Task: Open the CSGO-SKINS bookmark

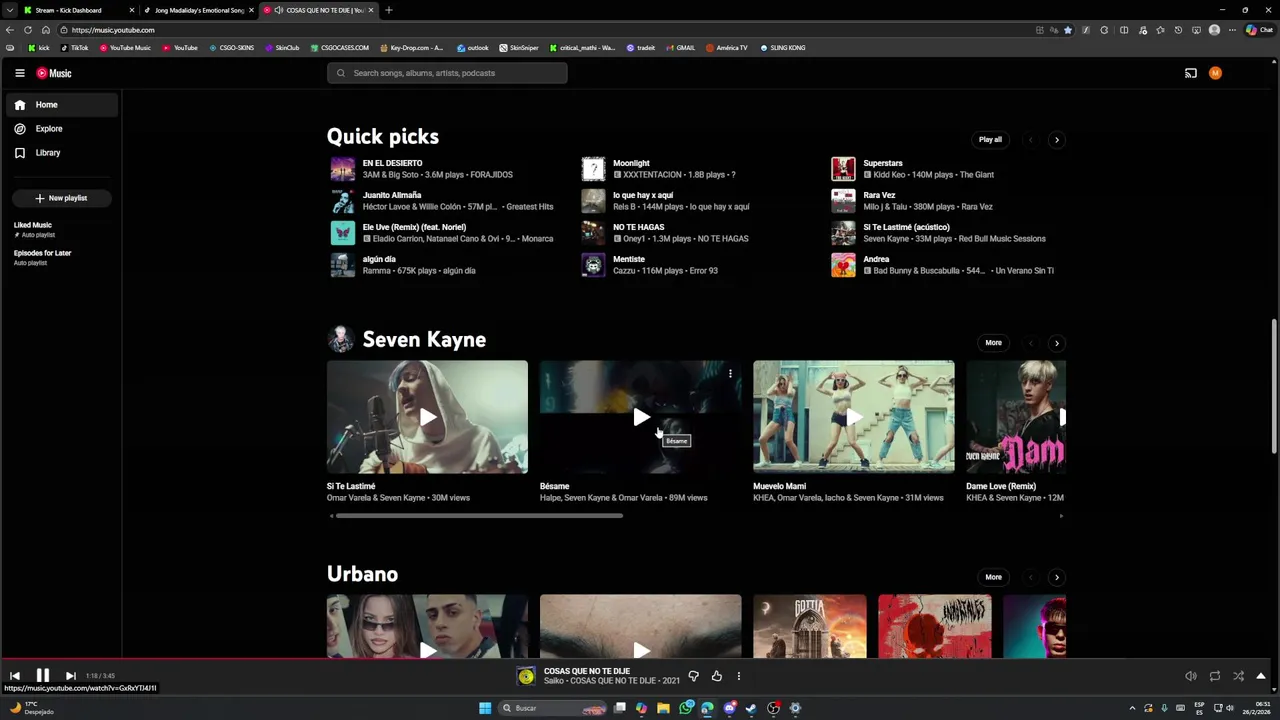Action: coord(232,48)
